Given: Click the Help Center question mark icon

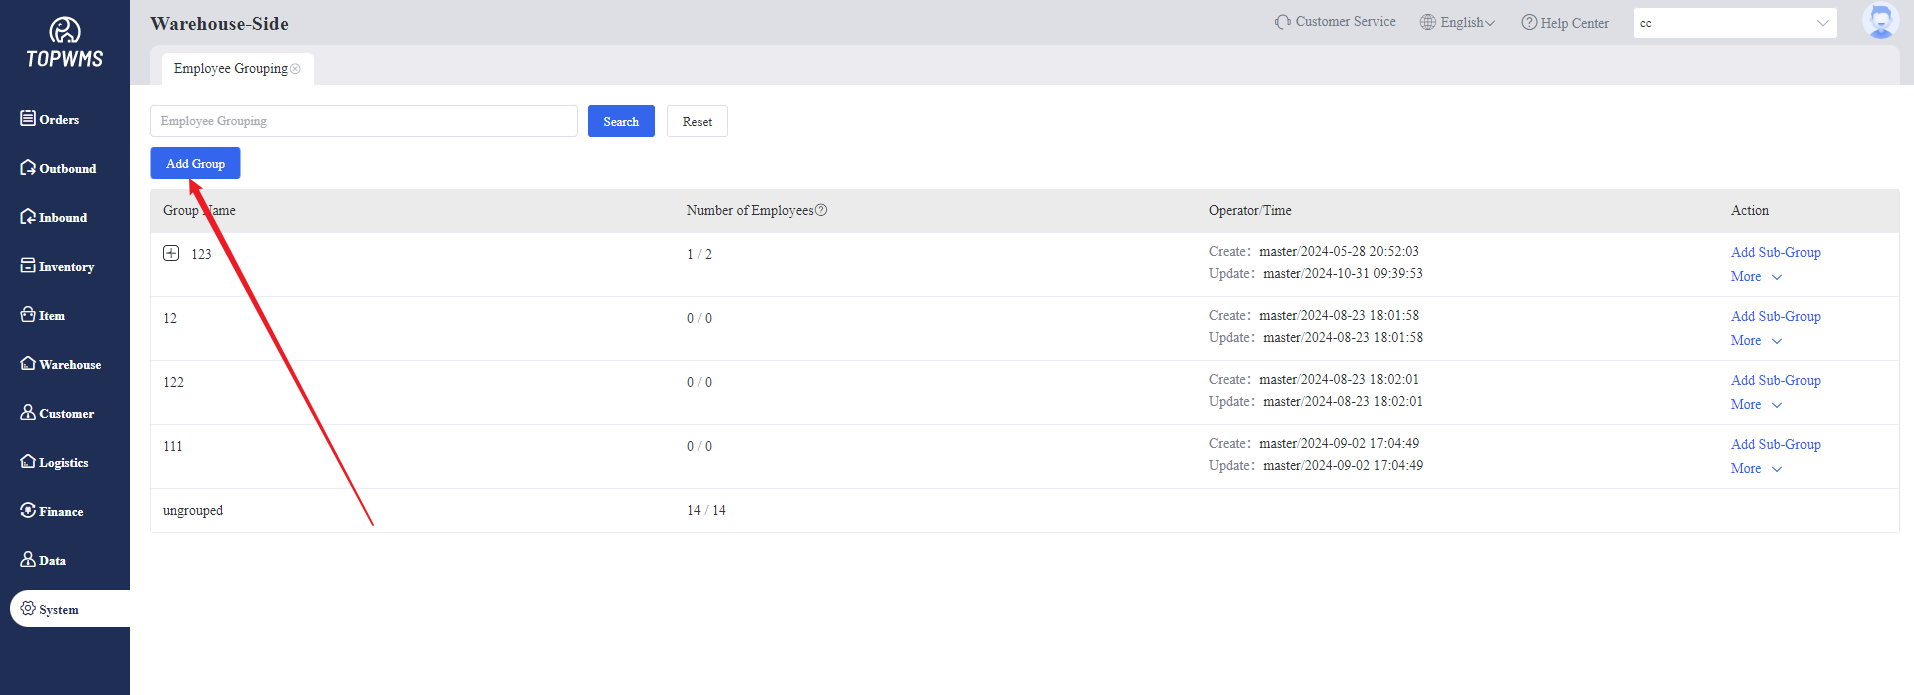Looking at the screenshot, I should tap(1529, 22).
